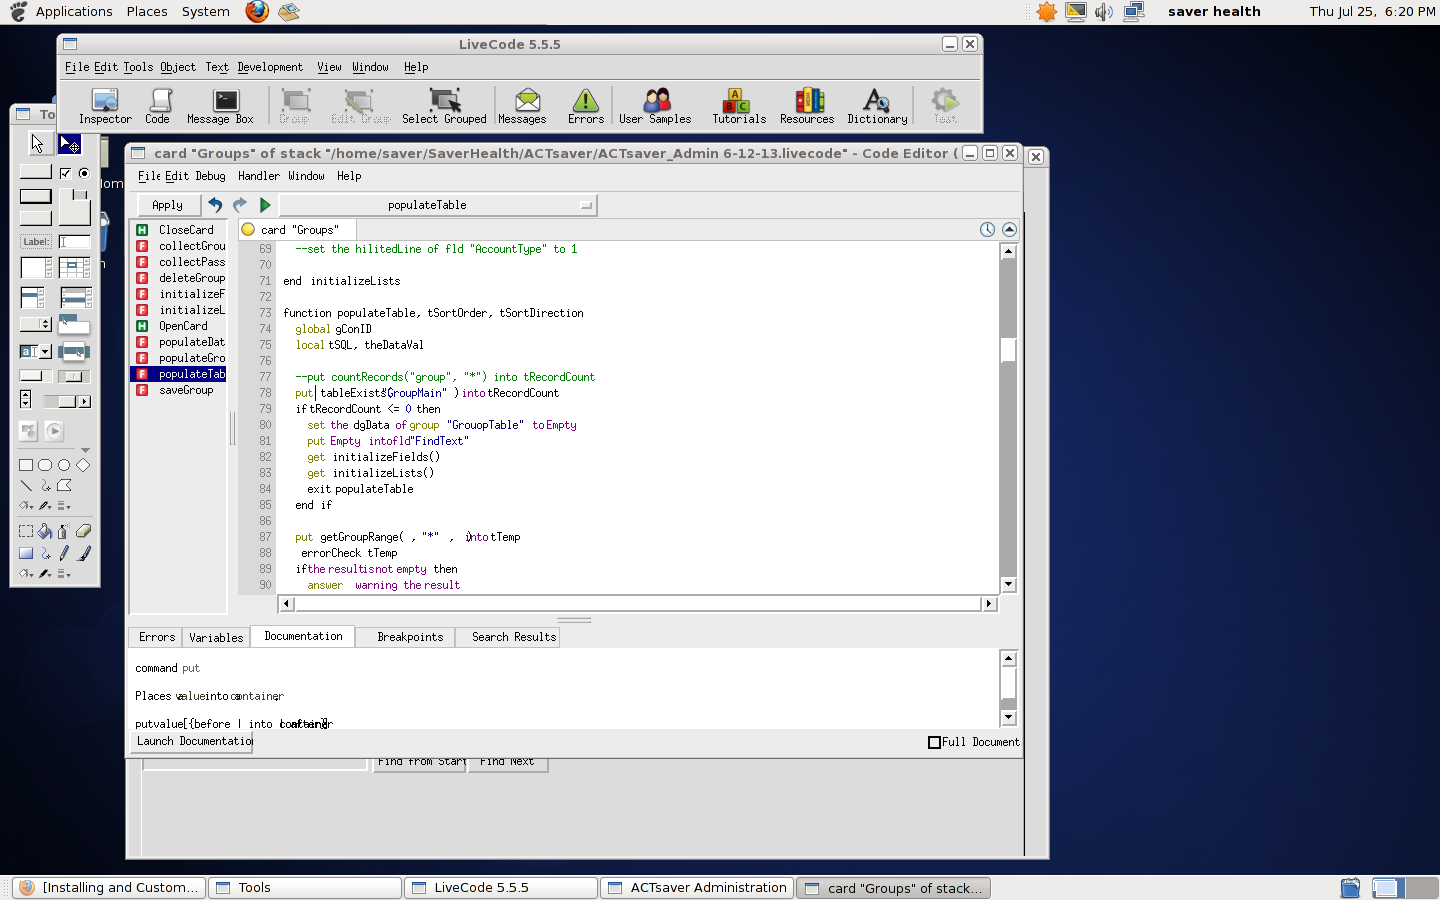Viewport: 1440px width, 900px height.
Task: Expand the collapse arrow beside card tab
Action: tap(1009, 230)
